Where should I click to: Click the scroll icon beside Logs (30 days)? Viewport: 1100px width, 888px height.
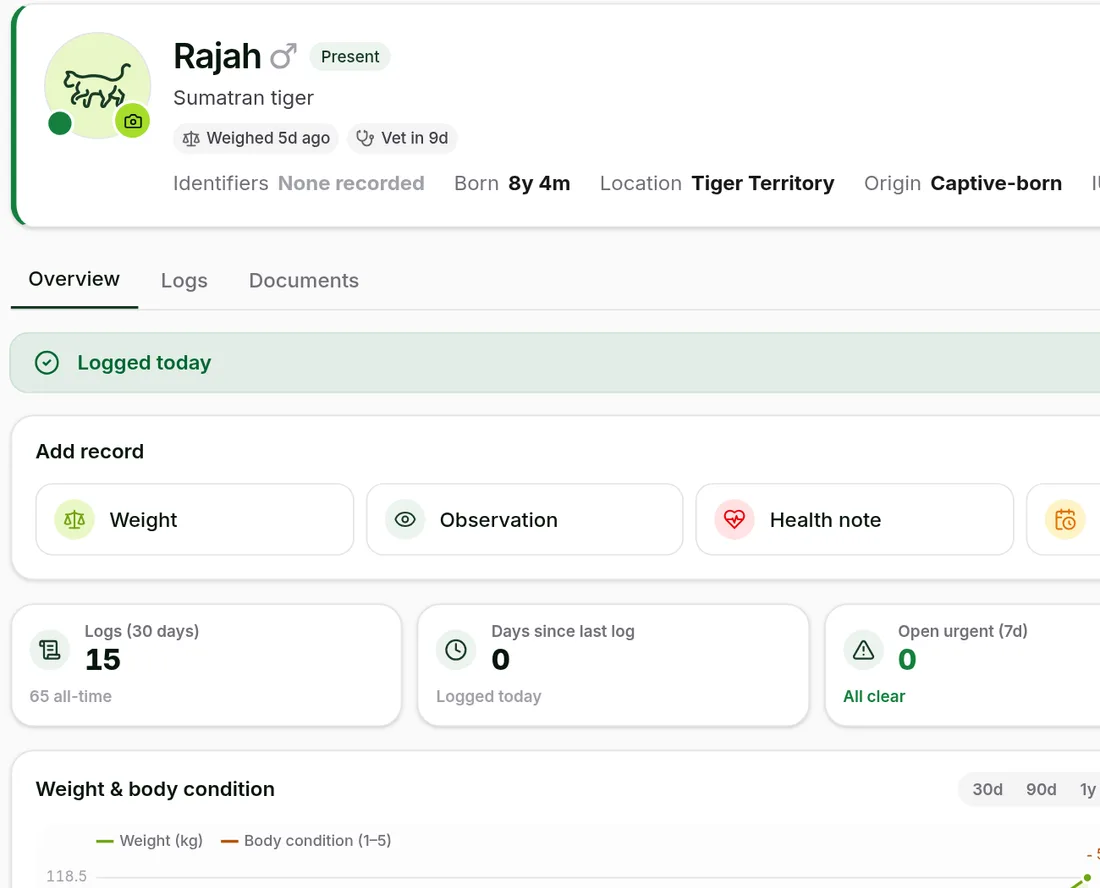click(x=50, y=650)
